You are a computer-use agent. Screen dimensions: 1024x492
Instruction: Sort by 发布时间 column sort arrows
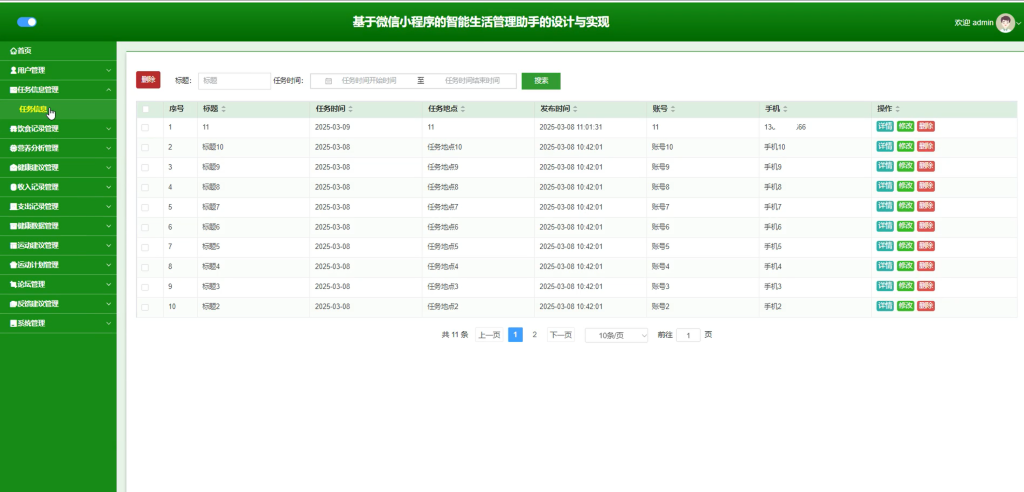pos(575,109)
